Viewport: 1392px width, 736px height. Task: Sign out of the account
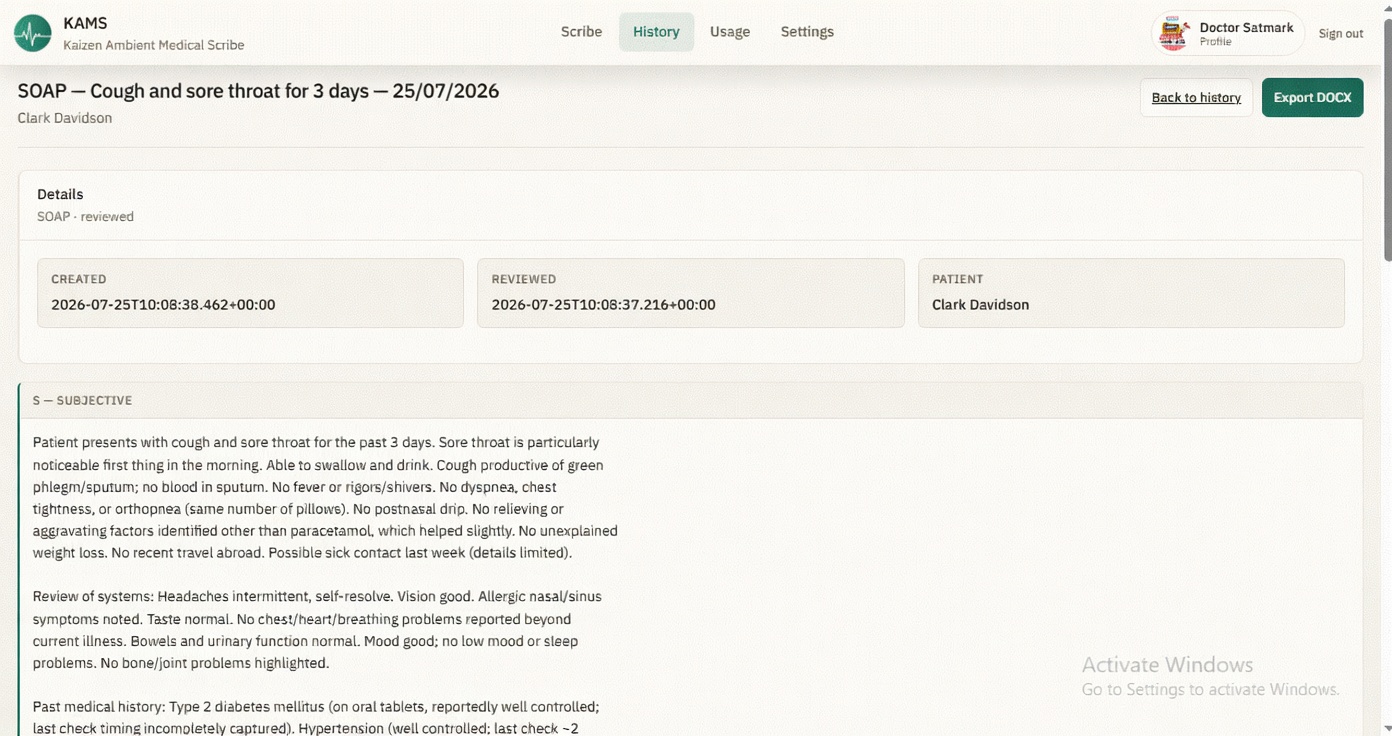(1340, 34)
